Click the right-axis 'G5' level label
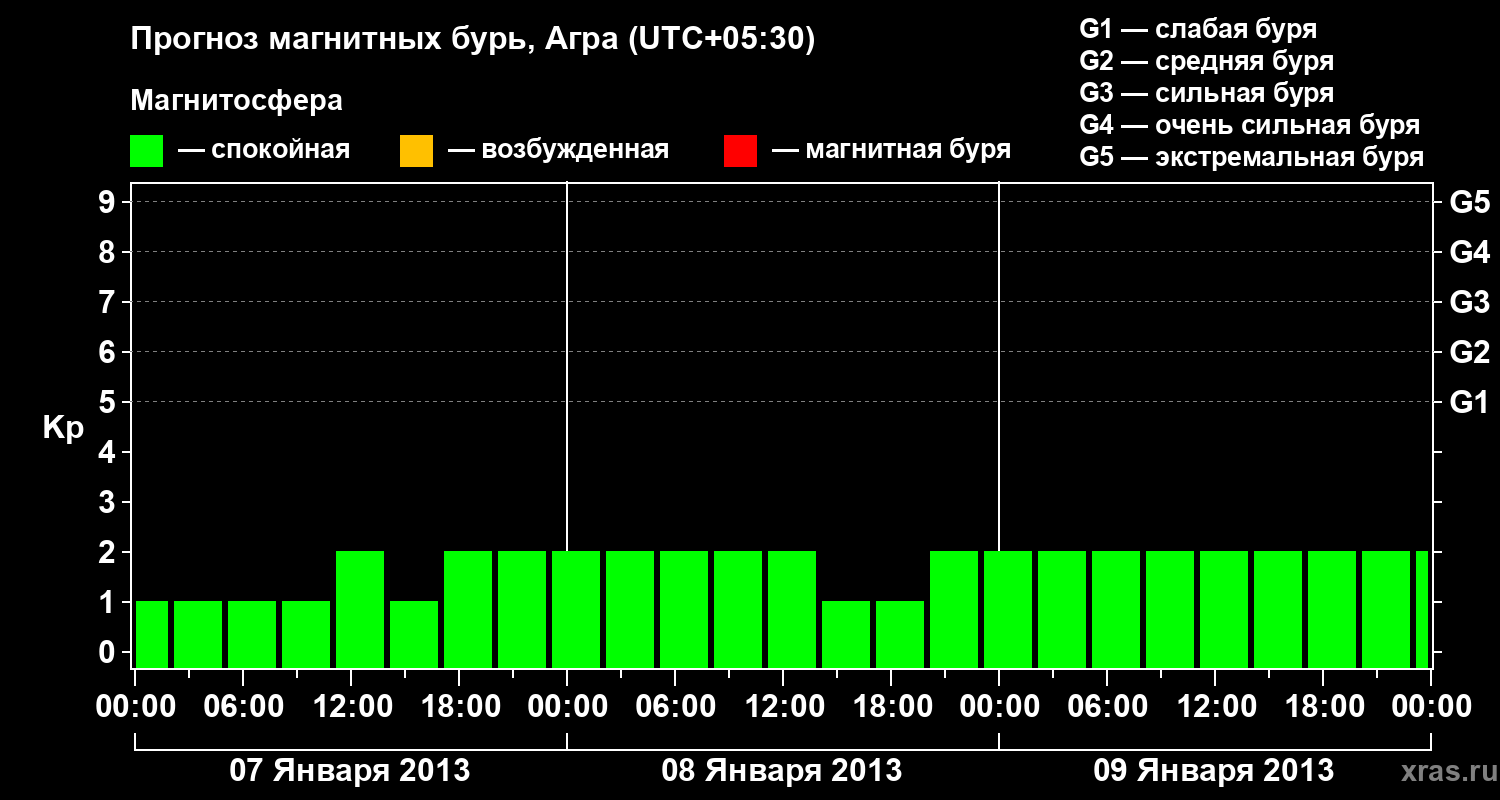This screenshot has width=1500, height=800. point(1469,202)
